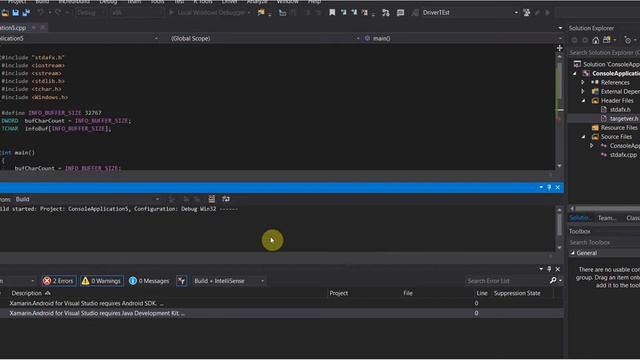
Task: Click Search Error List field
Action: pyautogui.click(x=506, y=281)
